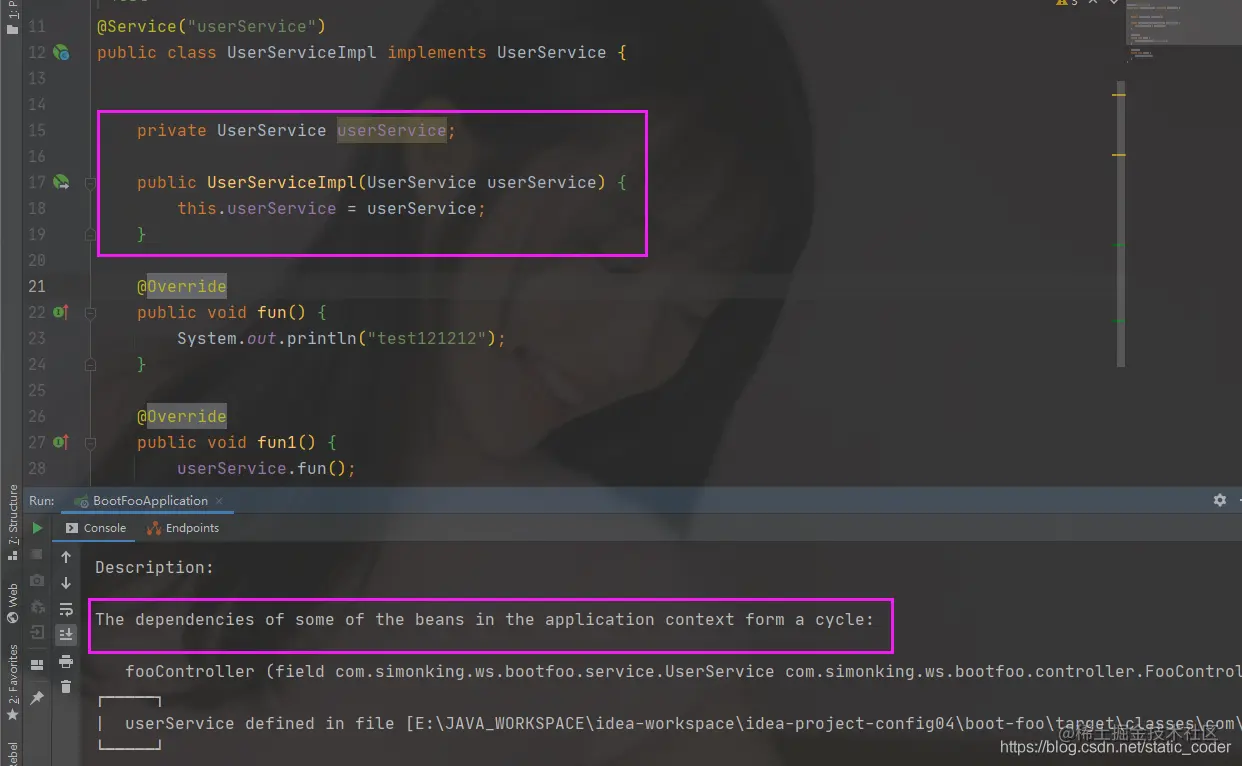Close the BootFooApplication run tab
Viewport: 1242px width, 766px height.
(219, 500)
